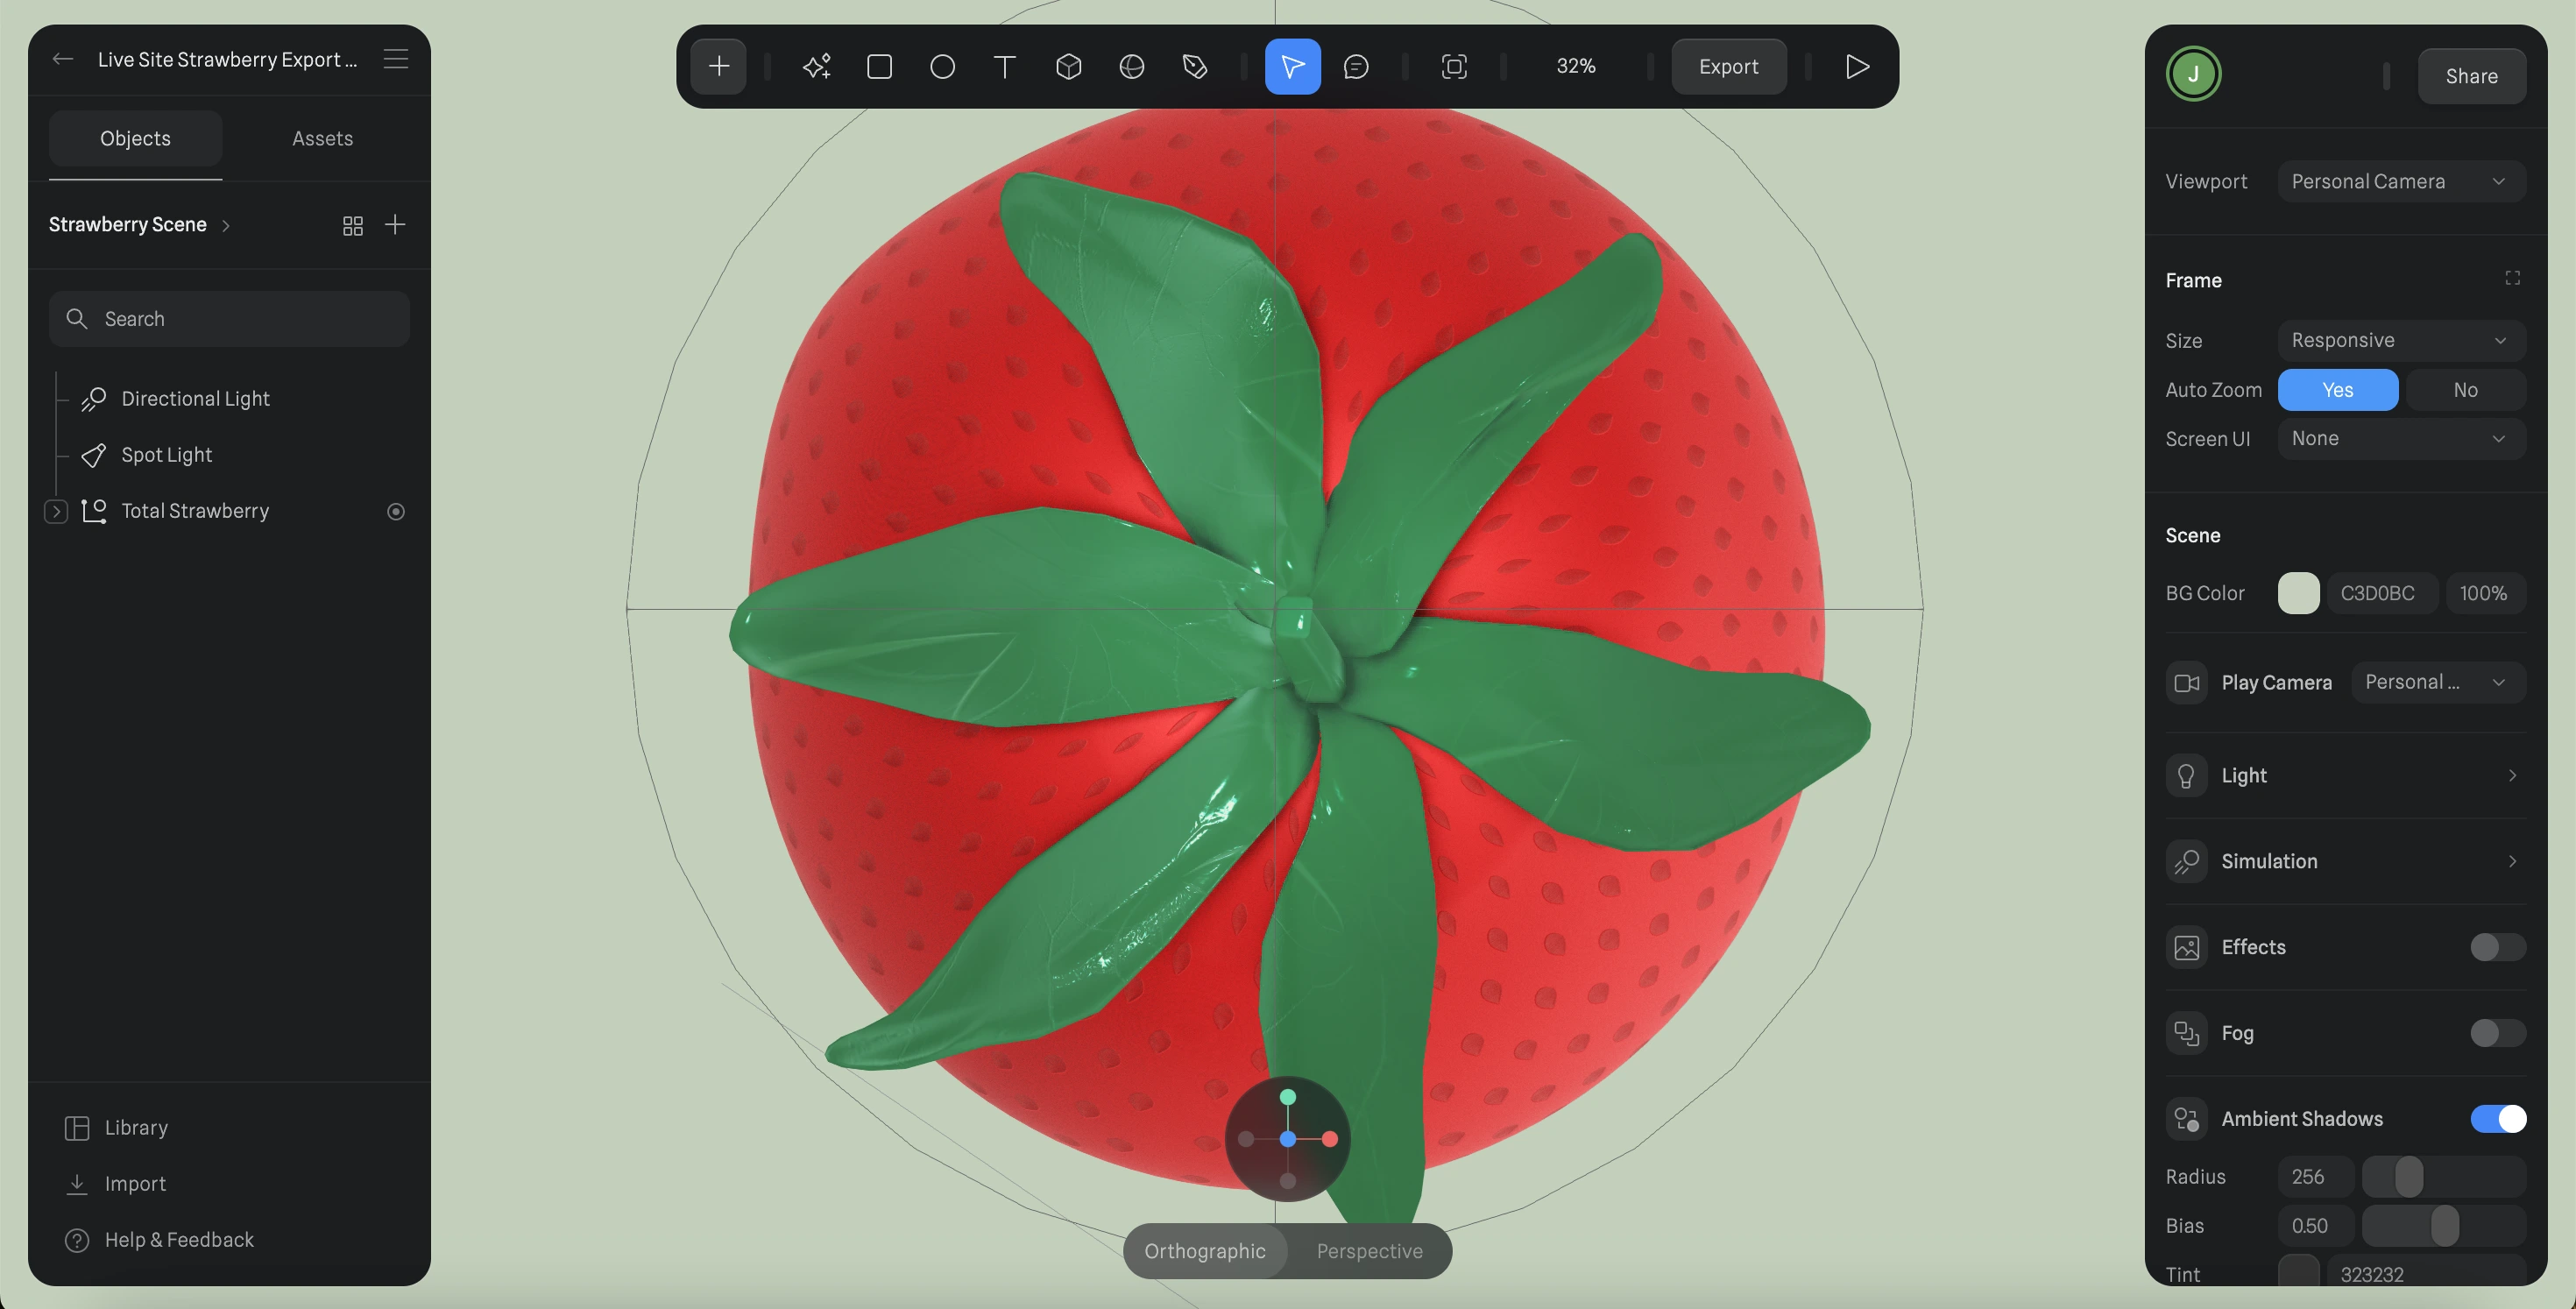Click the Ambient Shadows Radius slider
The image size is (2576, 1309).
tap(2443, 1177)
